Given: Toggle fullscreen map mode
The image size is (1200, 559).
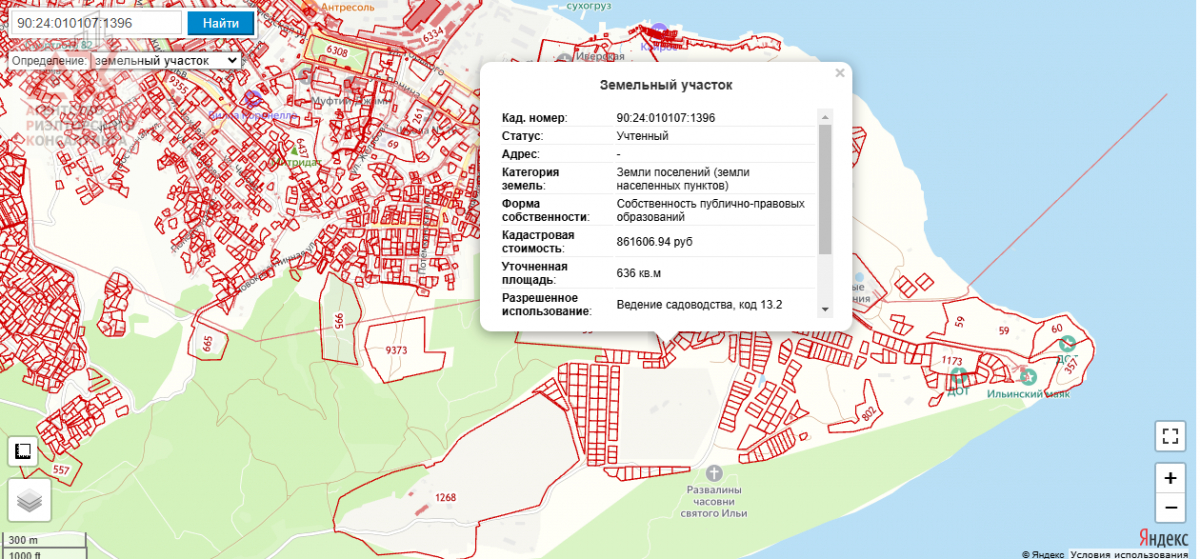Looking at the screenshot, I should pyautogui.click(x=1169, y=436).
